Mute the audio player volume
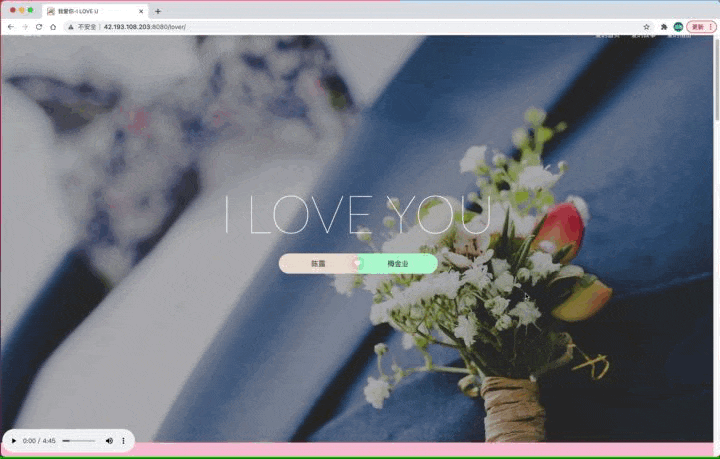This screenshot has width=720, height=459. pos(109,441)
